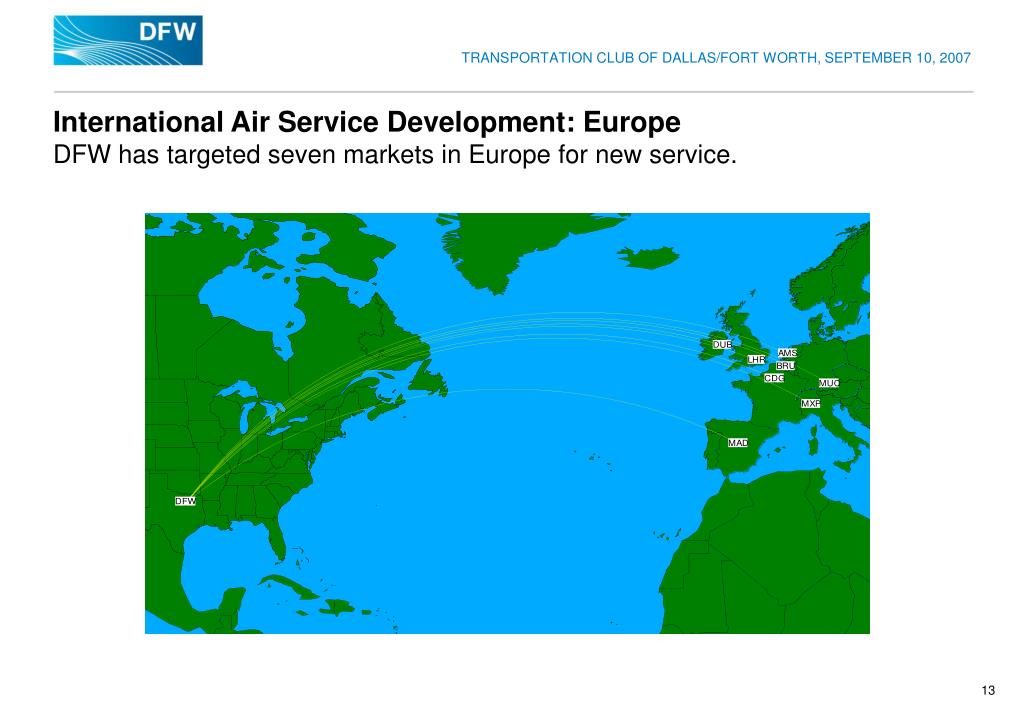Click the MXP airport label
This screenshot has width=1023, height=716.
[810, 404]
